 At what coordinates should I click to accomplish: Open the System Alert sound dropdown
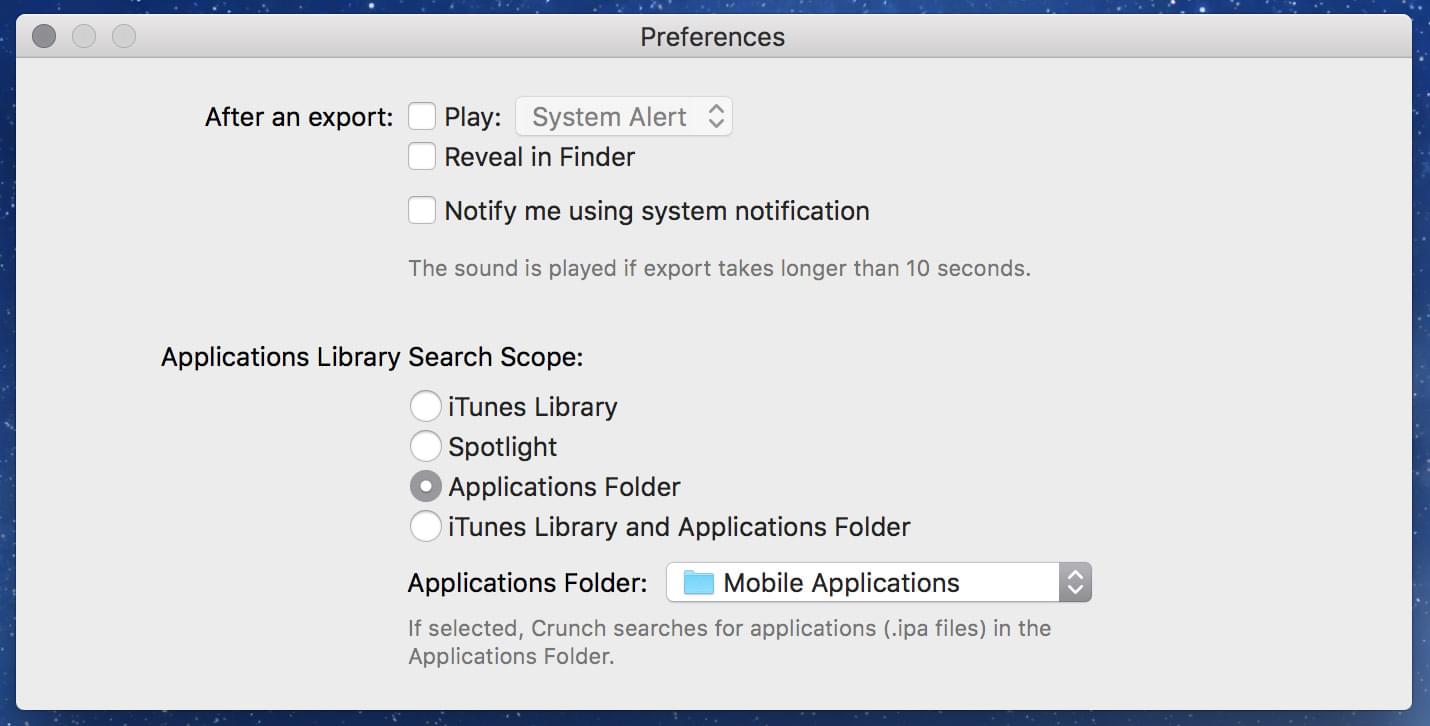tap(622, 117)
